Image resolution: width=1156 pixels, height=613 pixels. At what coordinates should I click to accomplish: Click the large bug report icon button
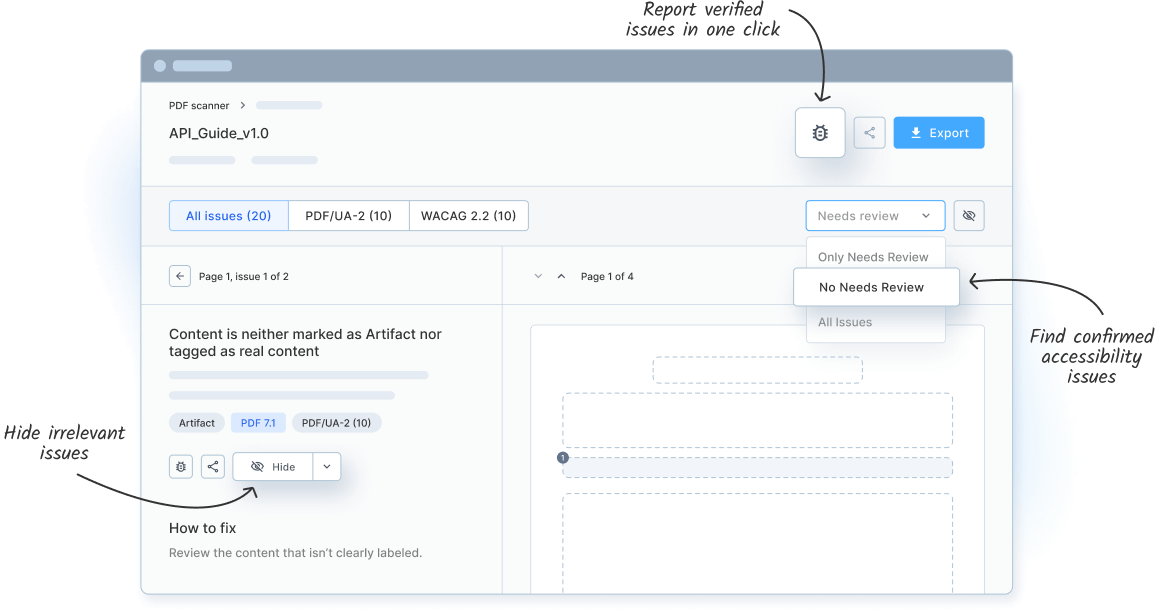[x=820, y=133]
